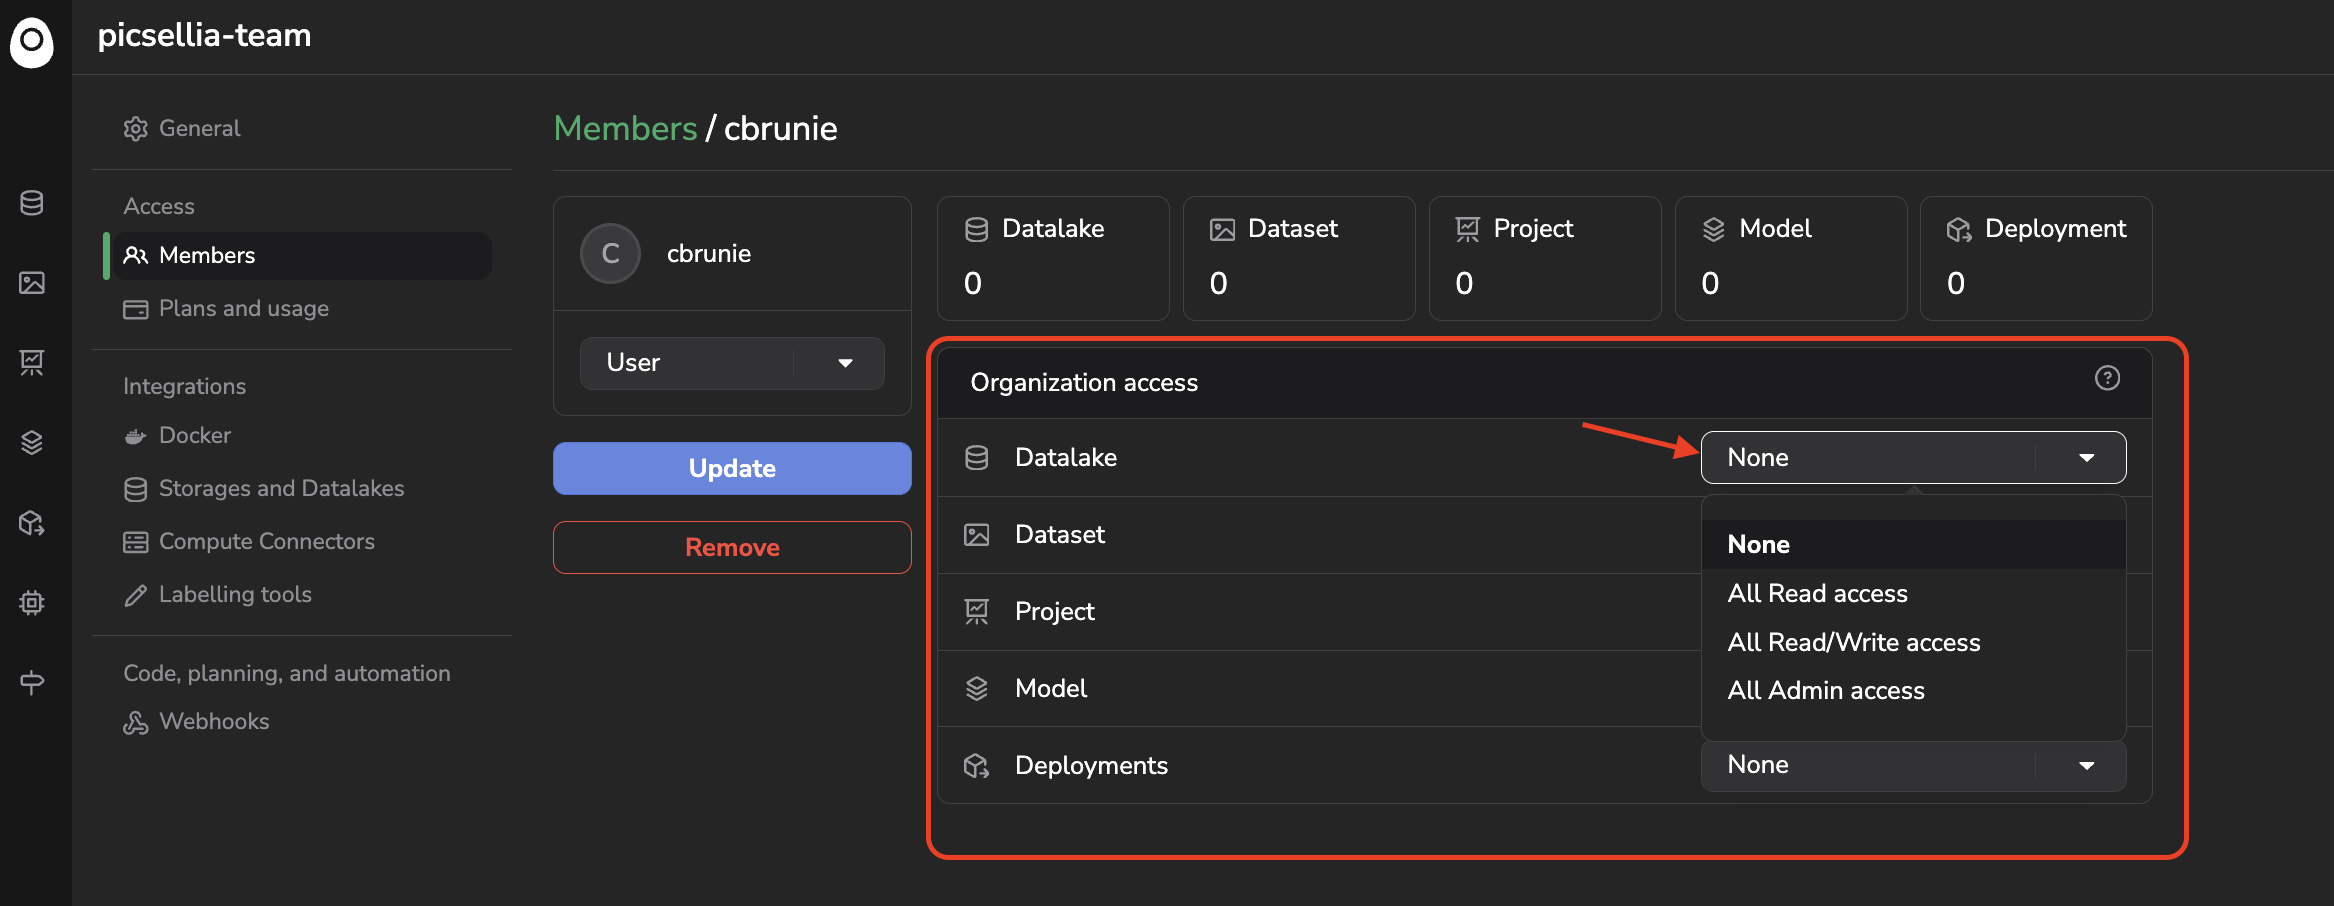Click the Remove member button
Viewport: 2334px width, 906px height.
click(731, 547)
